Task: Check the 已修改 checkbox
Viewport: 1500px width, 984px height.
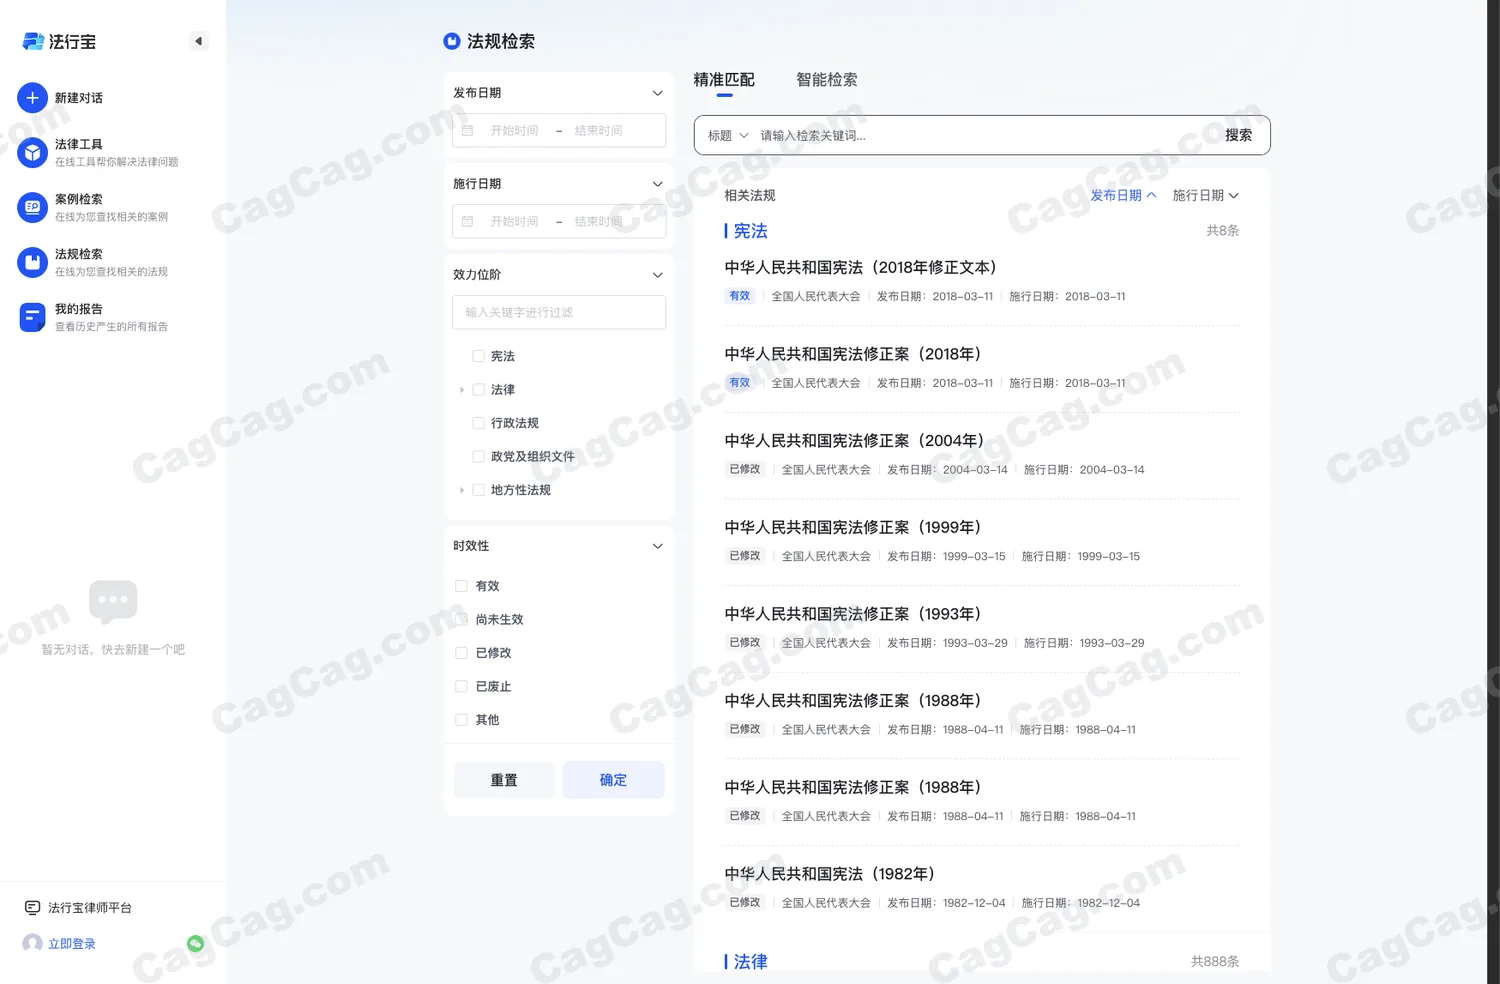Action: pyautogui.click(x=461, y=653)
